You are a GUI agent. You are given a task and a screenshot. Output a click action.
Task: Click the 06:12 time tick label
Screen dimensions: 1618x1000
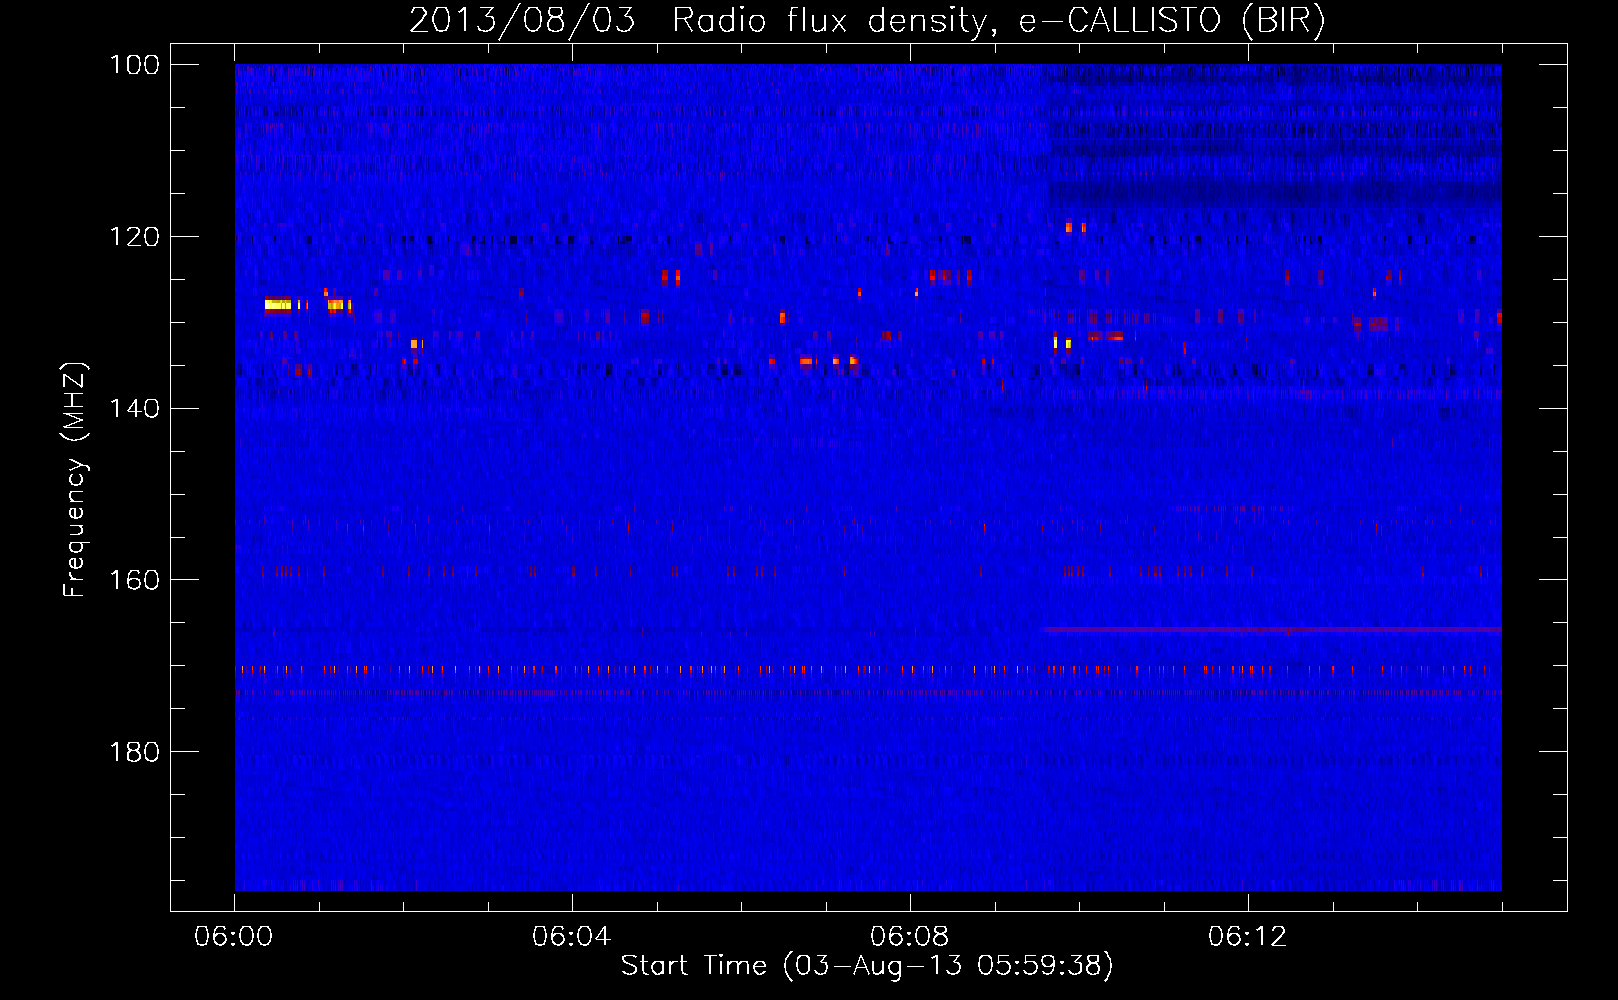coord(1247,937)
